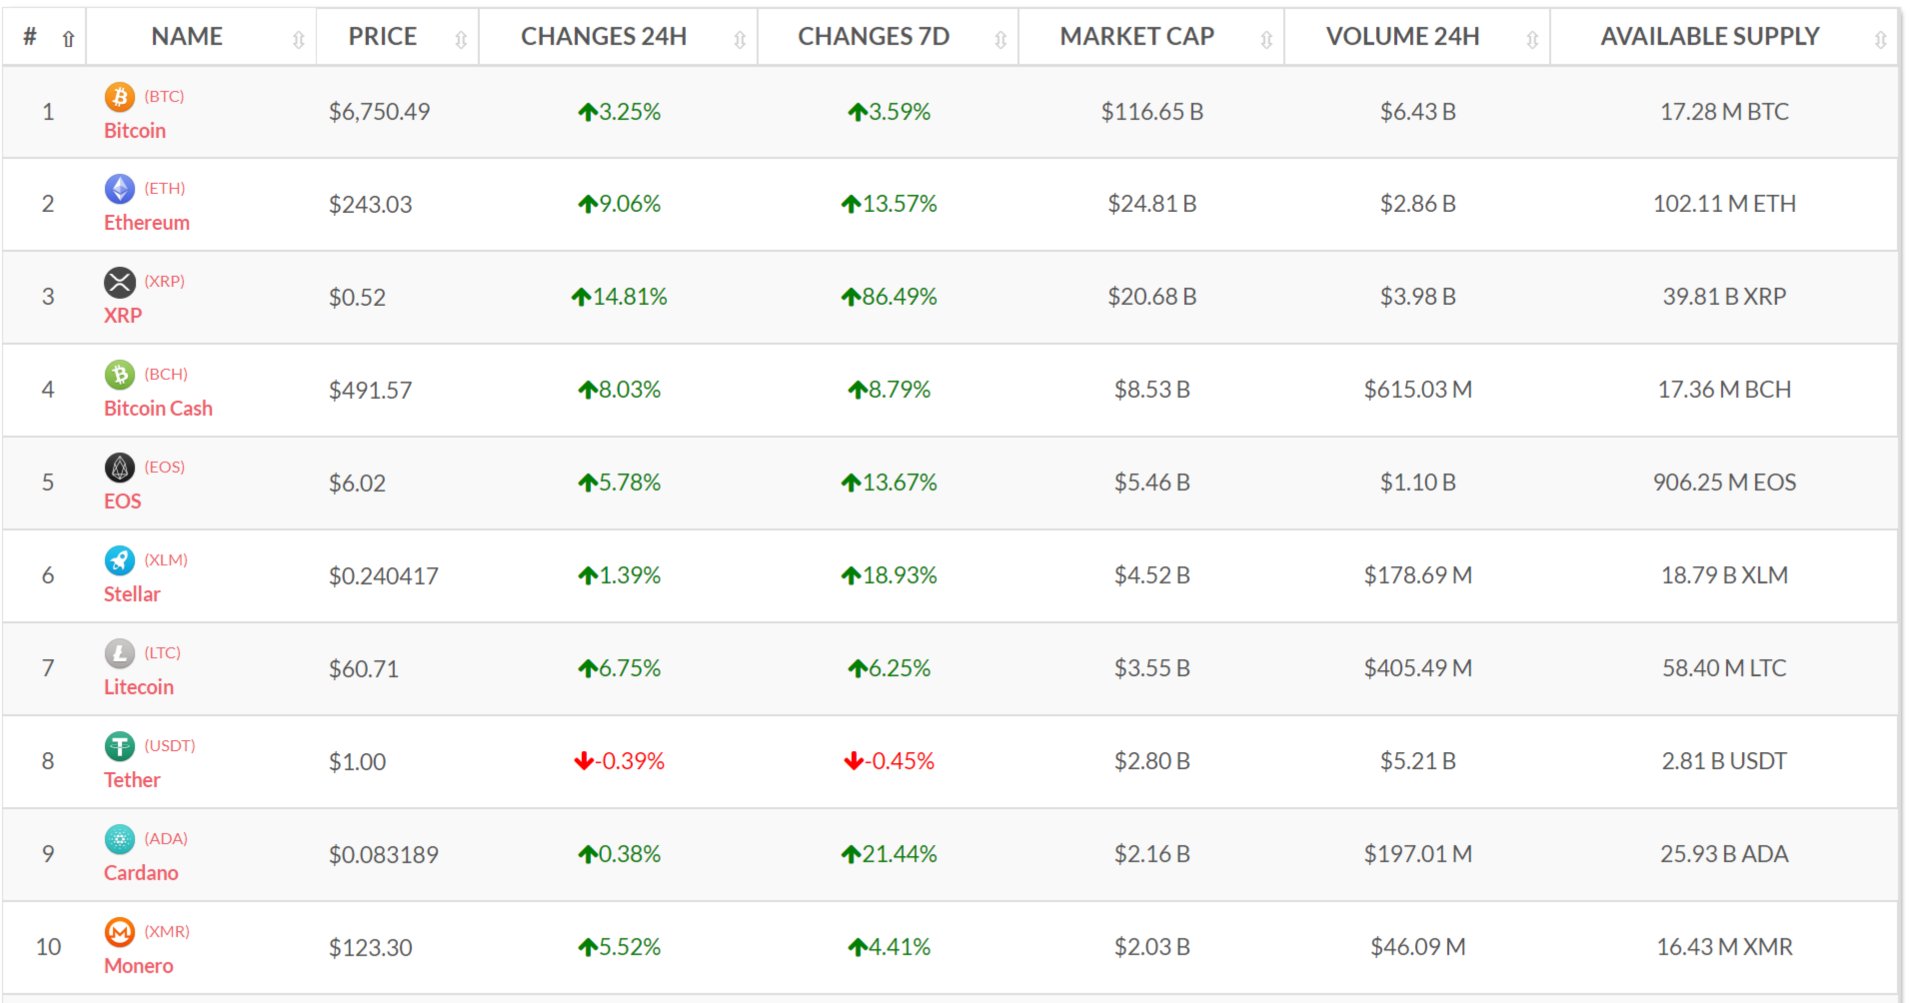
Task: Click Tether 7d change -0.45%
Action: coord(889,762)
